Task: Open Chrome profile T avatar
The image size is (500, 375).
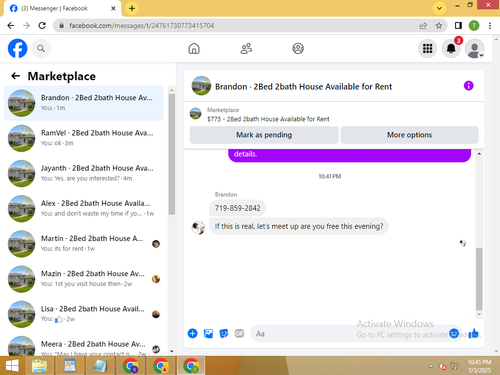Action: pos(474,26)
